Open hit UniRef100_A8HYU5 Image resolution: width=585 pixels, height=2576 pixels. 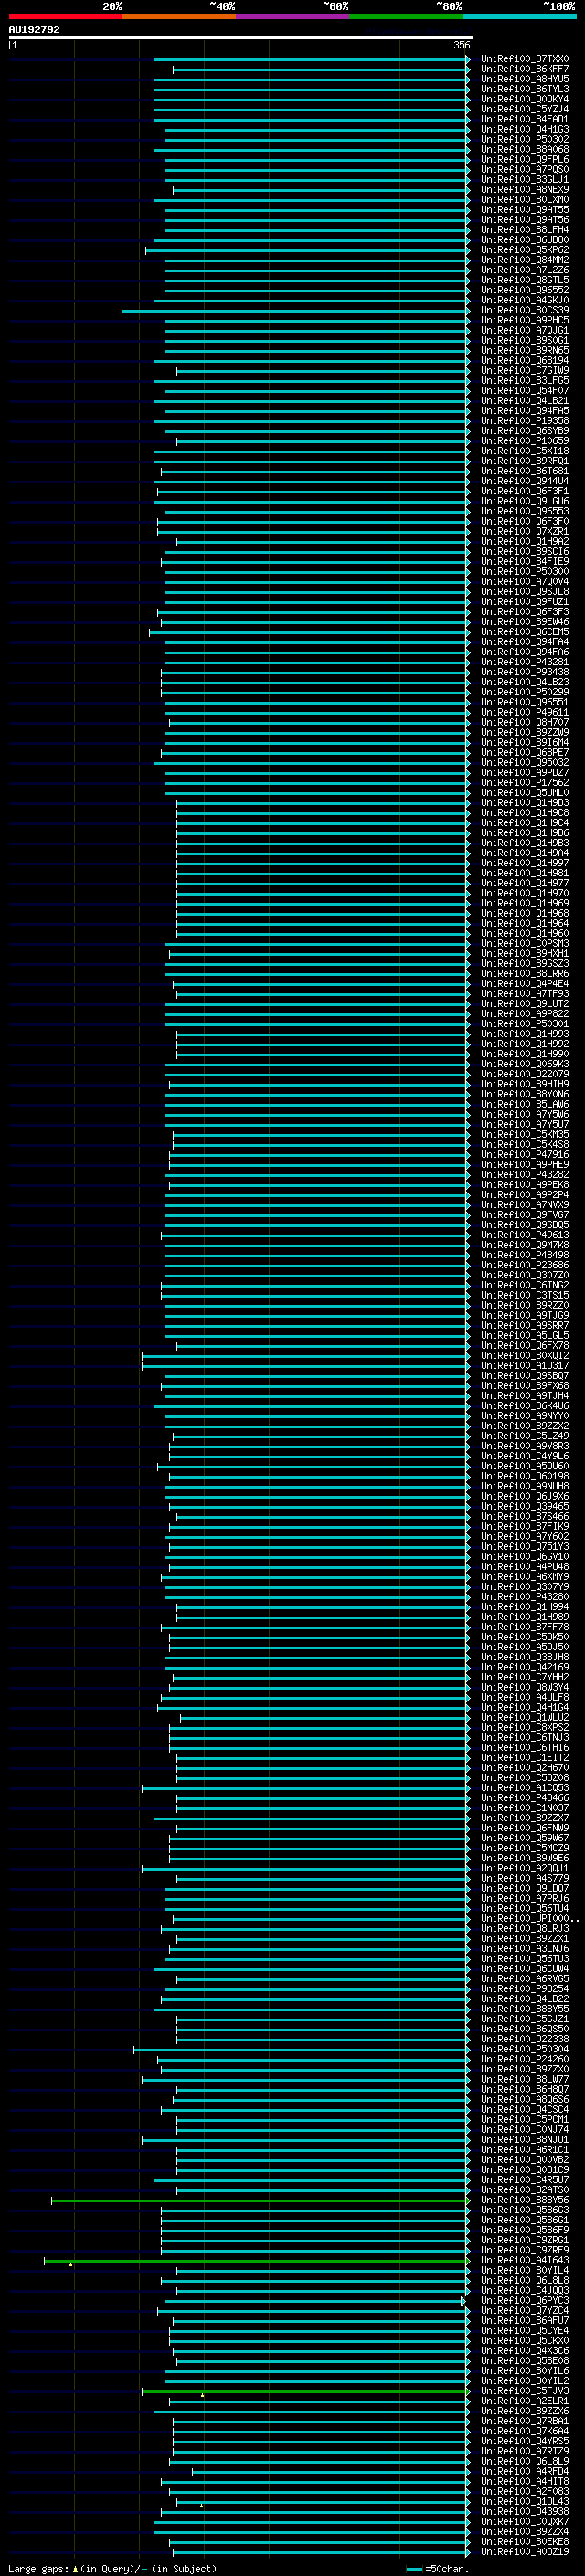524,79
